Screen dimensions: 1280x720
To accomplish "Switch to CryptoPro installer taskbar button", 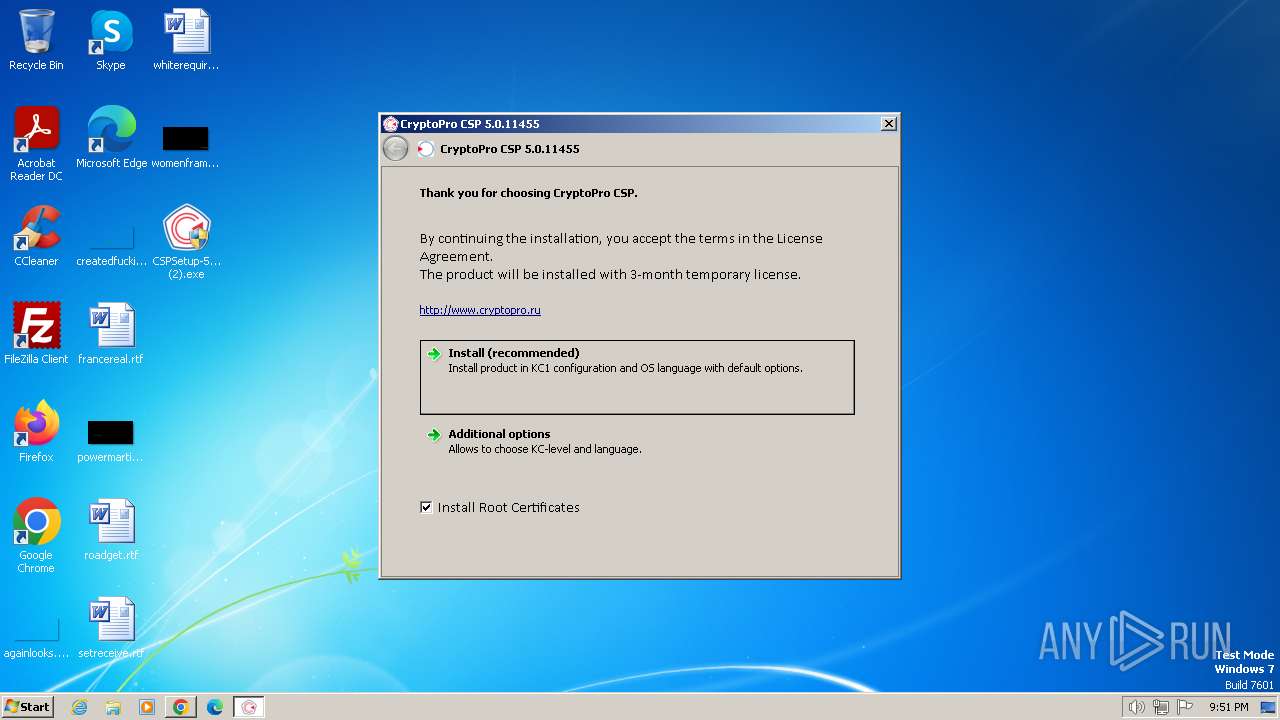I will 249,707.
